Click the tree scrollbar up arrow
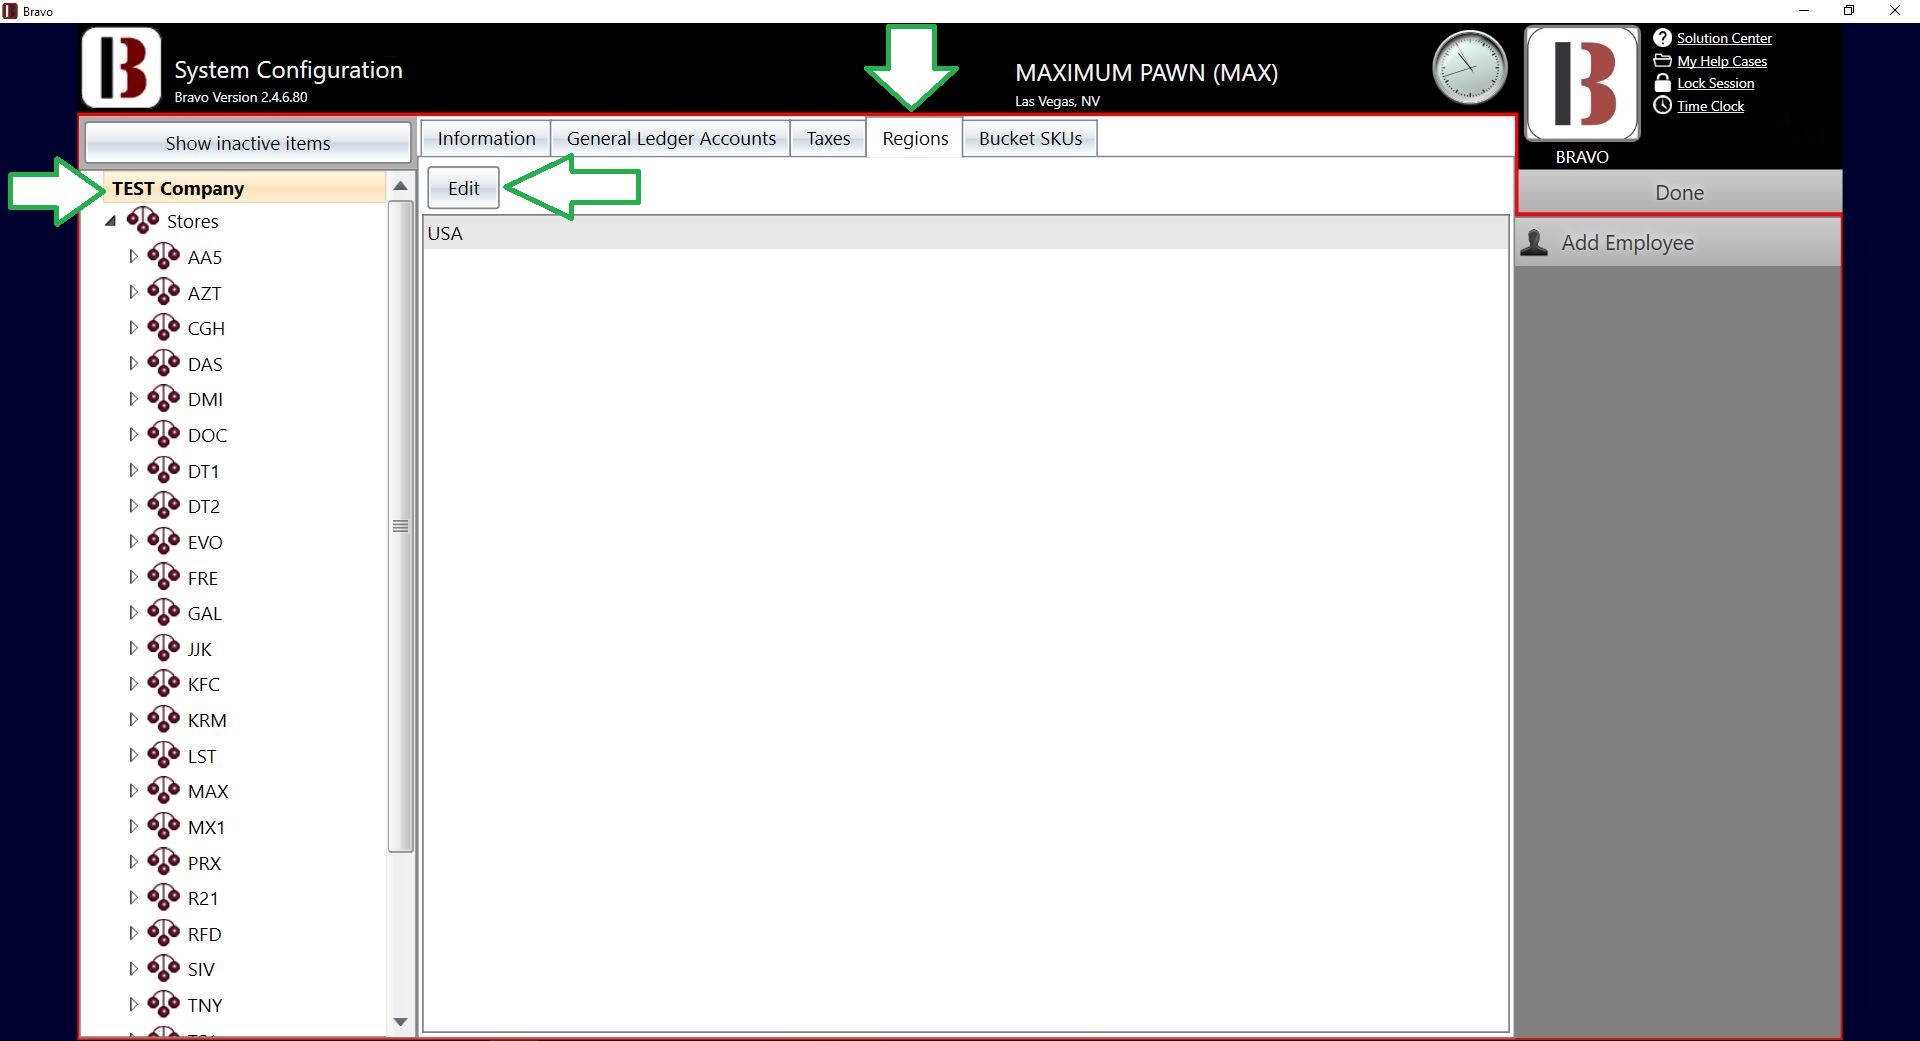Image resolution: width=1920 pixels, height=1041 pixels. point(400,186)
